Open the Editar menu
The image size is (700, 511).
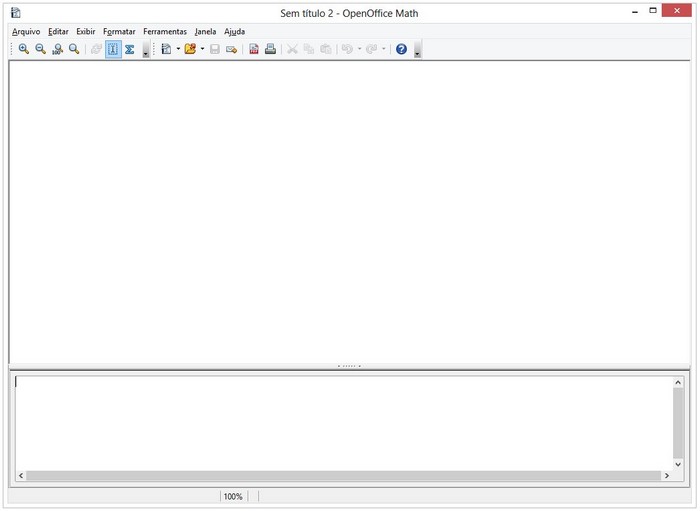[58, 32]
